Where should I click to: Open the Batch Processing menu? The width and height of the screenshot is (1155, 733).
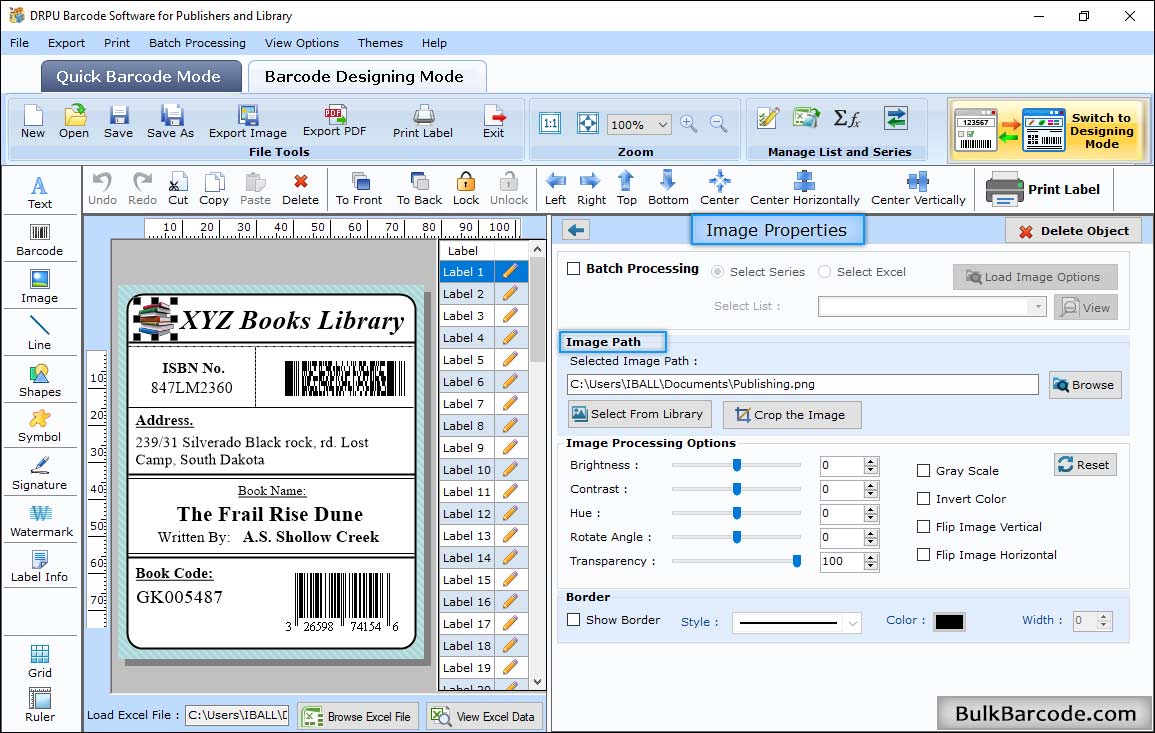pos(197,43)
